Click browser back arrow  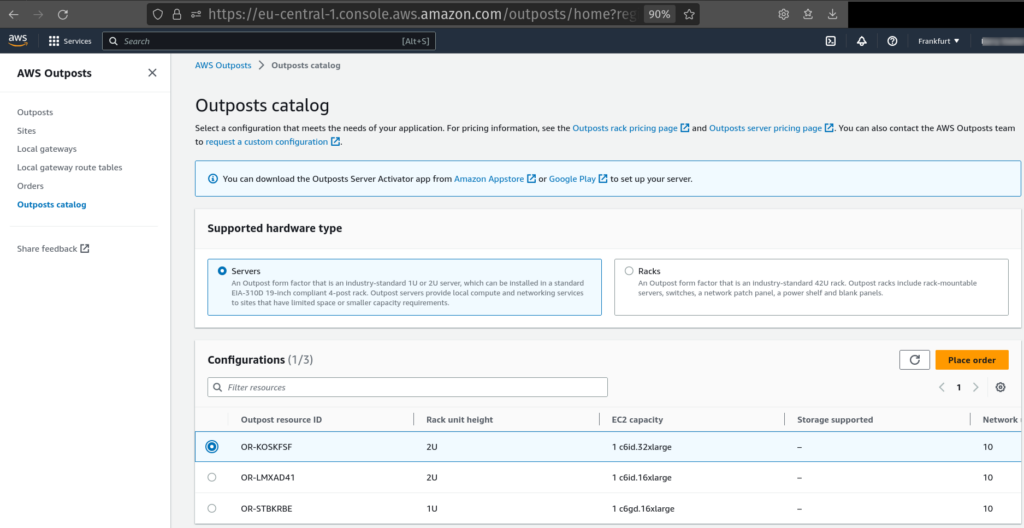14,14
